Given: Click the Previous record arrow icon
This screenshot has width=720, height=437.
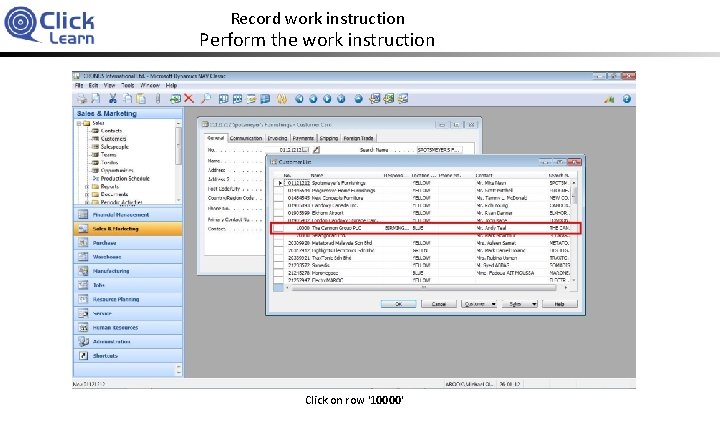Looking at the screenshot, I should 313,99.
